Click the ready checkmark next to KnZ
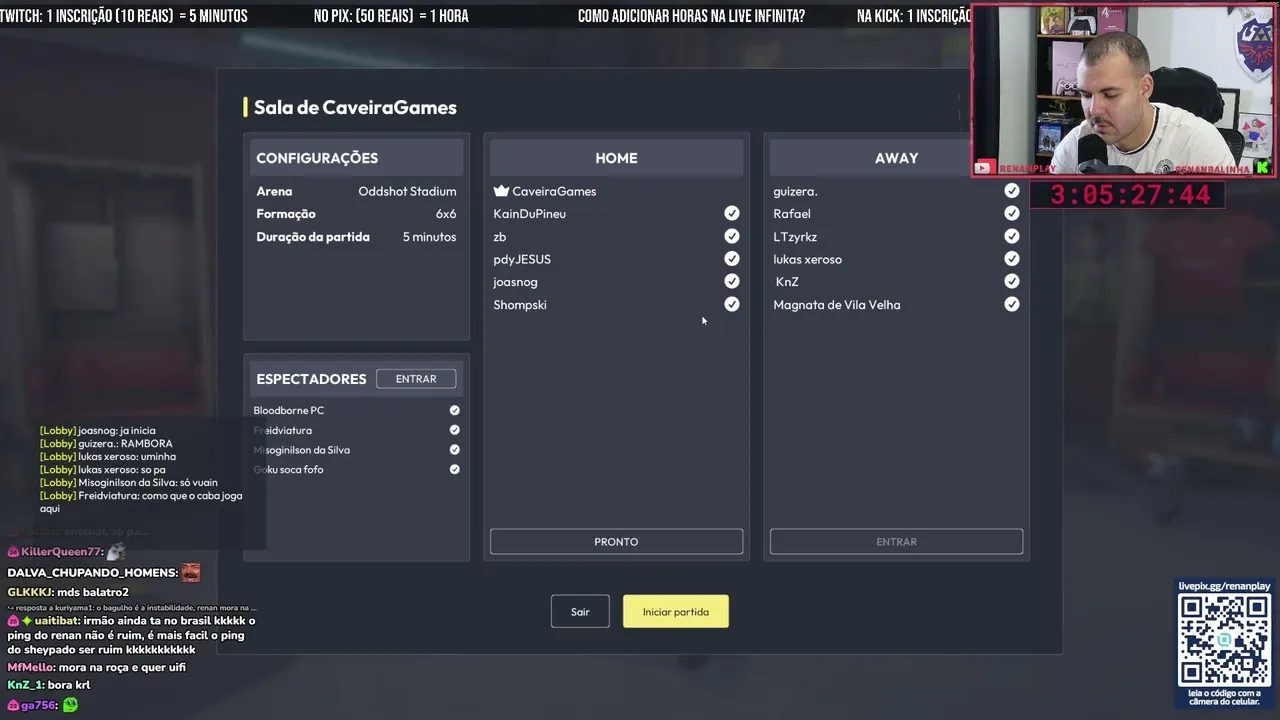This screenshot has height=720, width=1280. pyautogui.click(x=1012, y=281)
